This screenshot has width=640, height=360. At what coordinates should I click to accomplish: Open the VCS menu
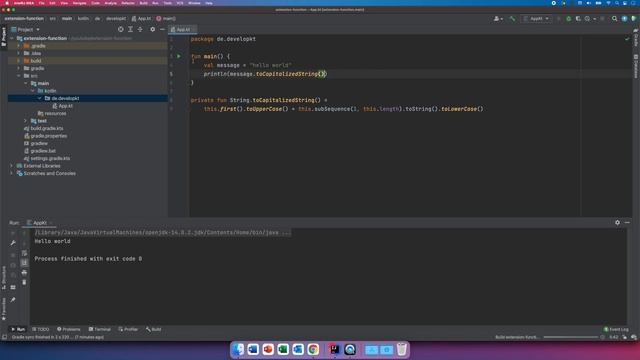(x=180, y=3)
